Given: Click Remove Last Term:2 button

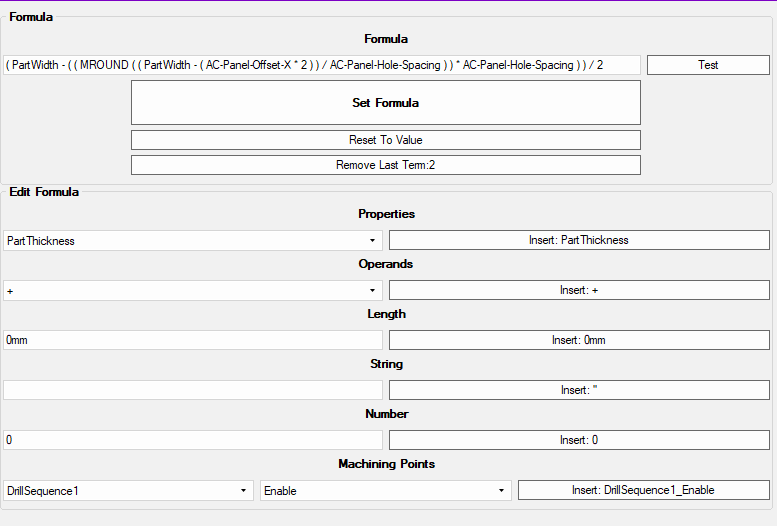Looking at the screenshot, I should pos(386,165).
